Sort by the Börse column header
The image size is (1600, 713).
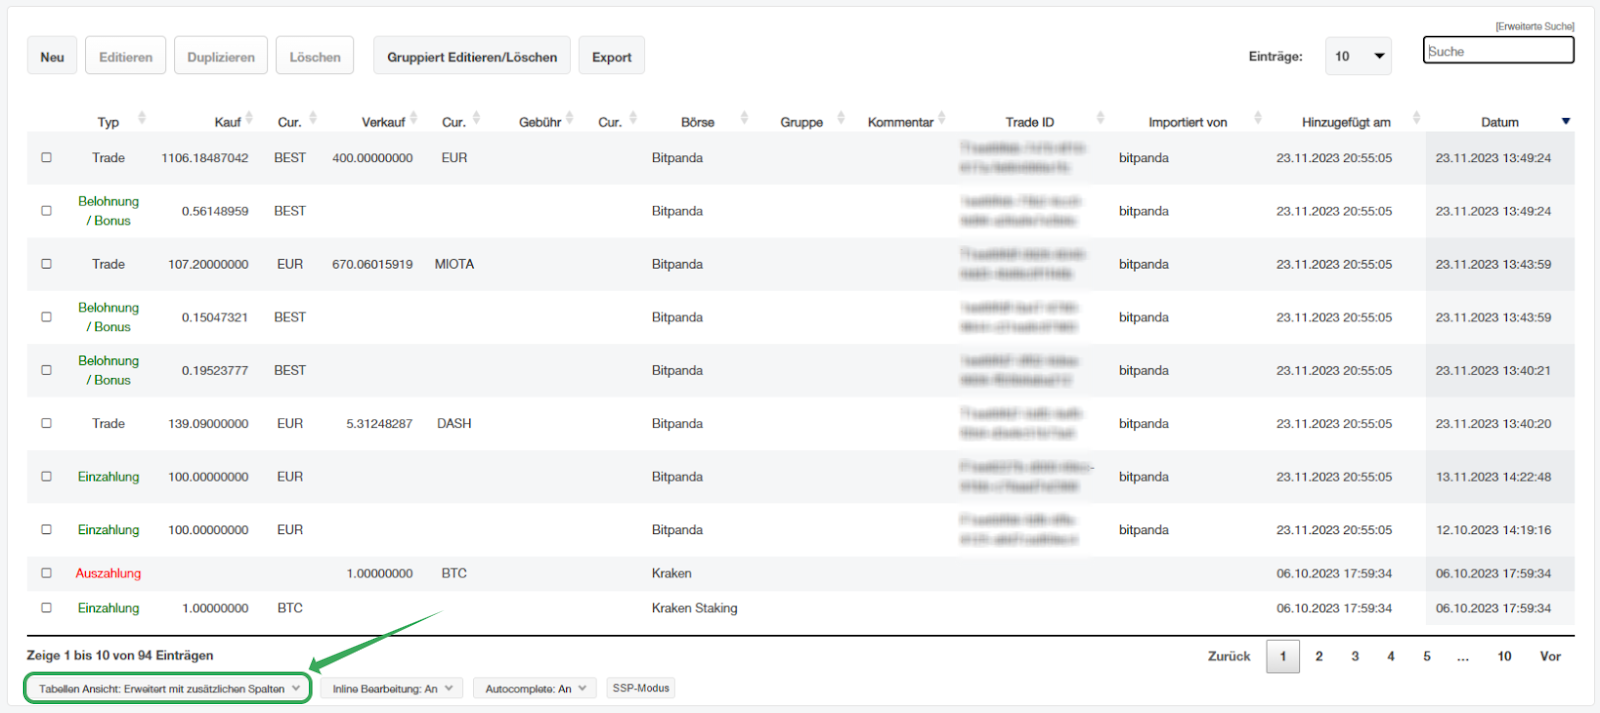click(x=698, y=122)
